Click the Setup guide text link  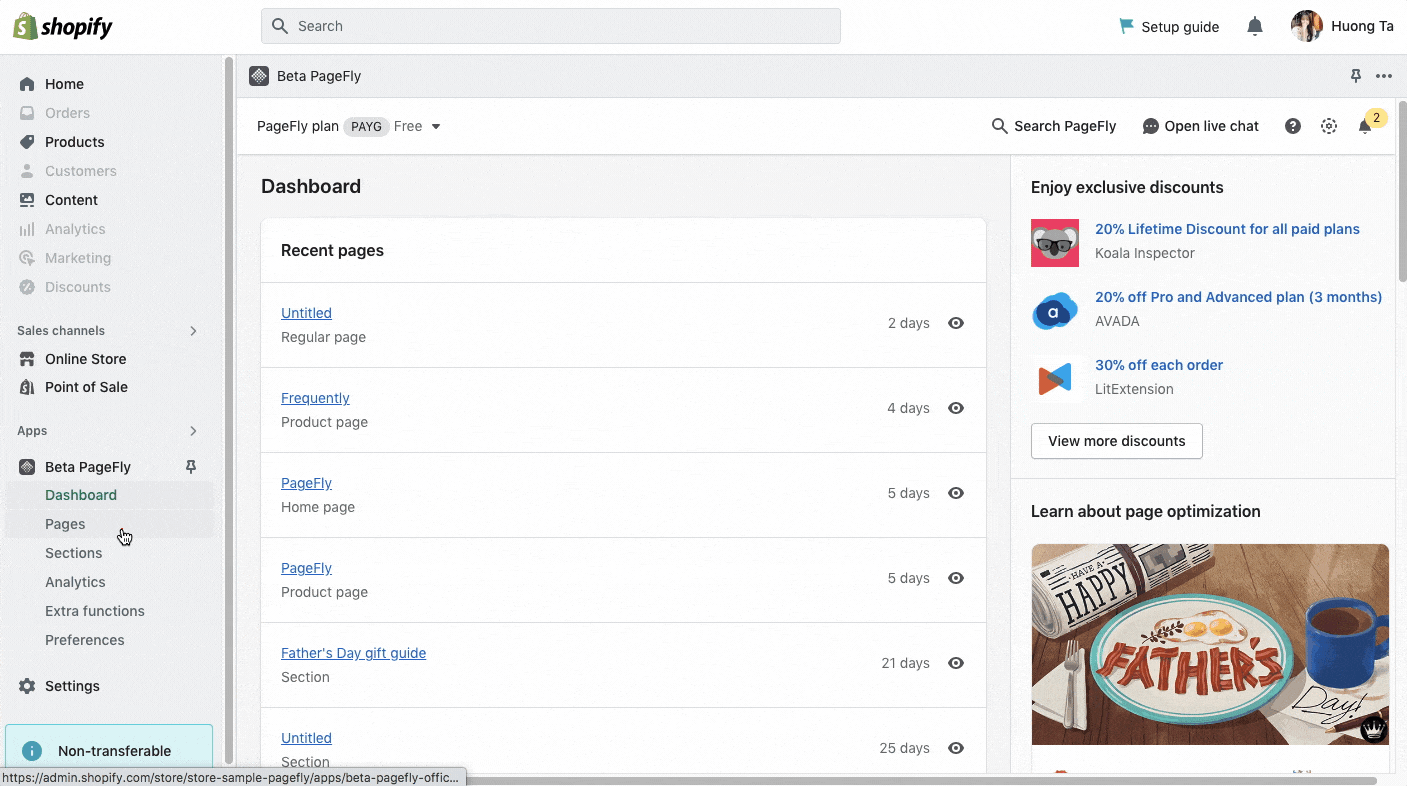coord(1180,27)
